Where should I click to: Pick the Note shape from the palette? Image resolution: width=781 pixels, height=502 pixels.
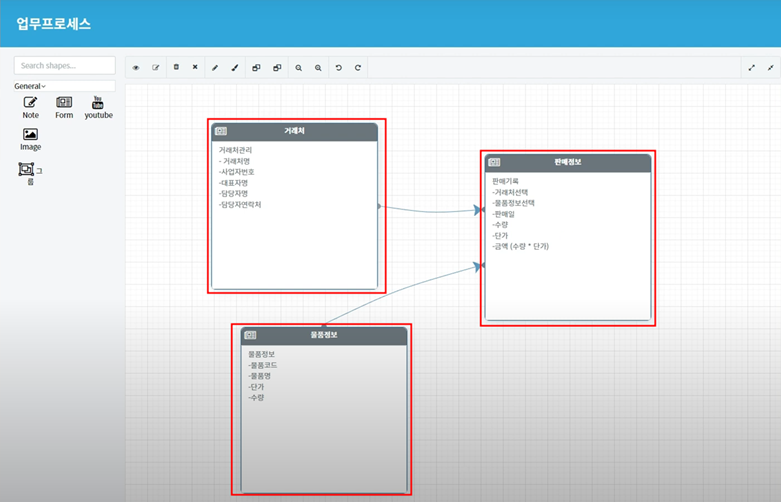click(30, 108)
